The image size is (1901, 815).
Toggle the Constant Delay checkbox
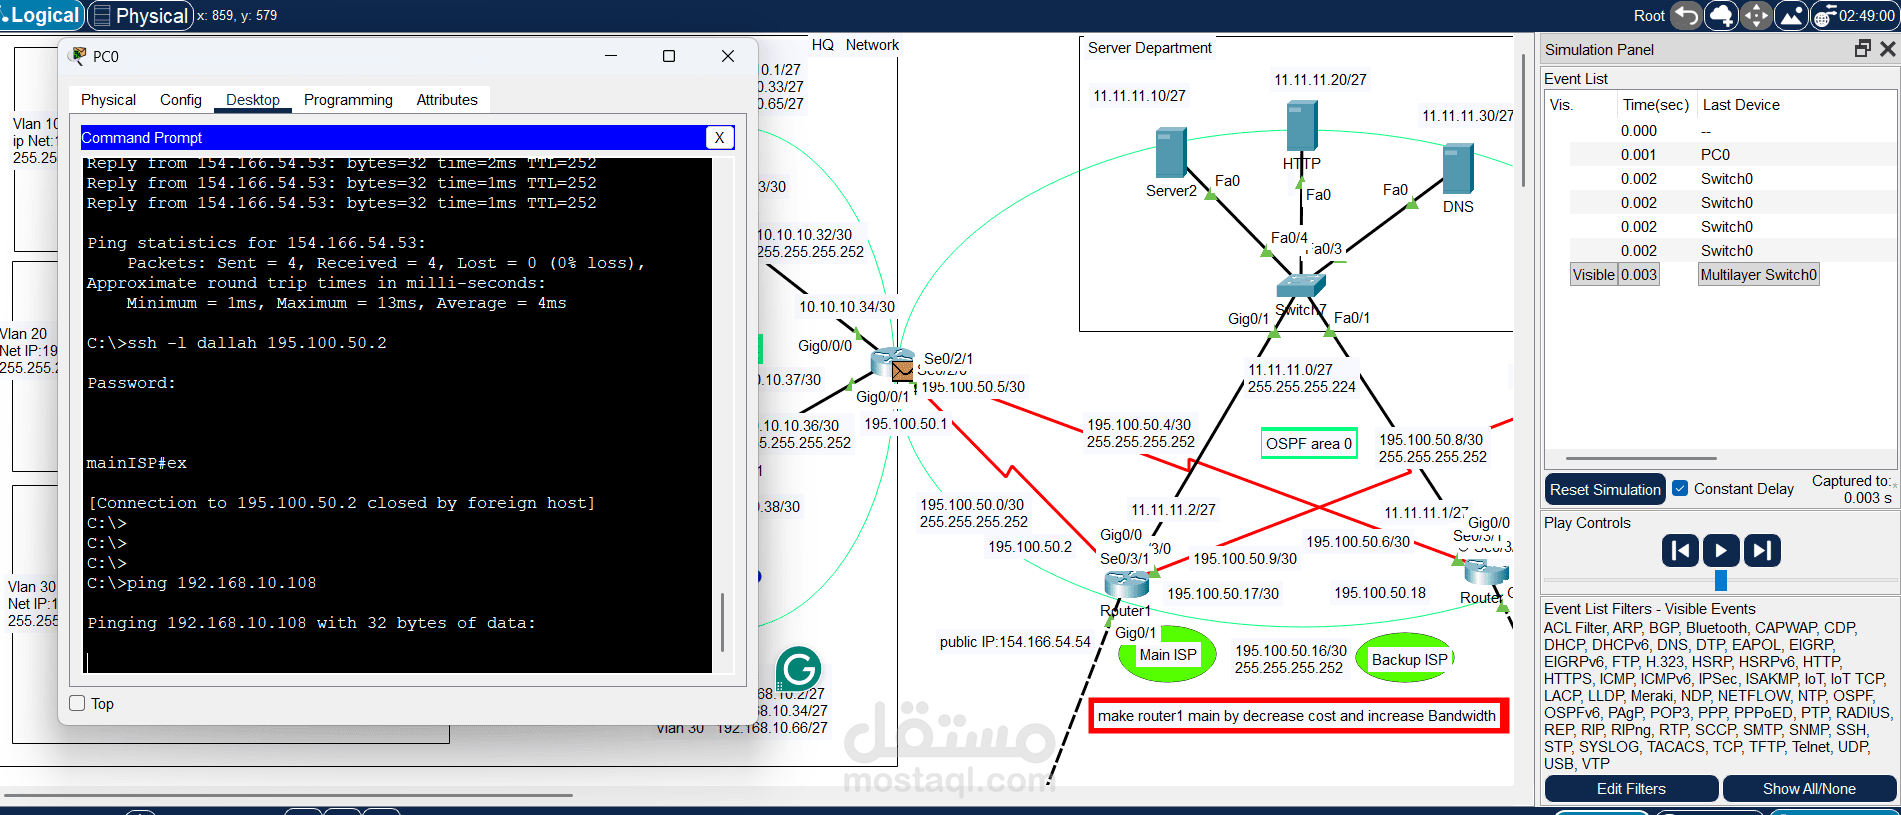click(1681, 488)
